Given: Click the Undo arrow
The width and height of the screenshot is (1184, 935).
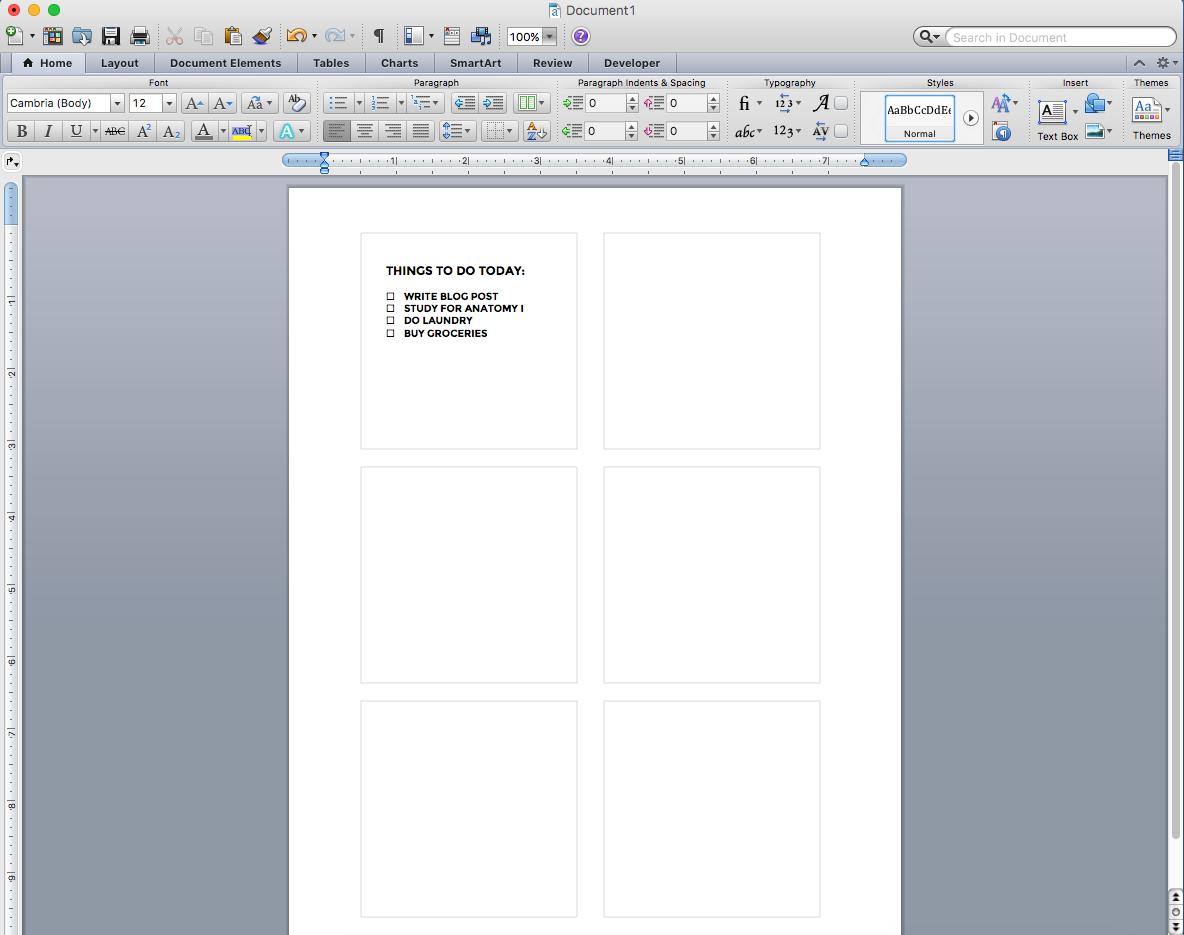Looking at the screenshot, I should (296, 35).
